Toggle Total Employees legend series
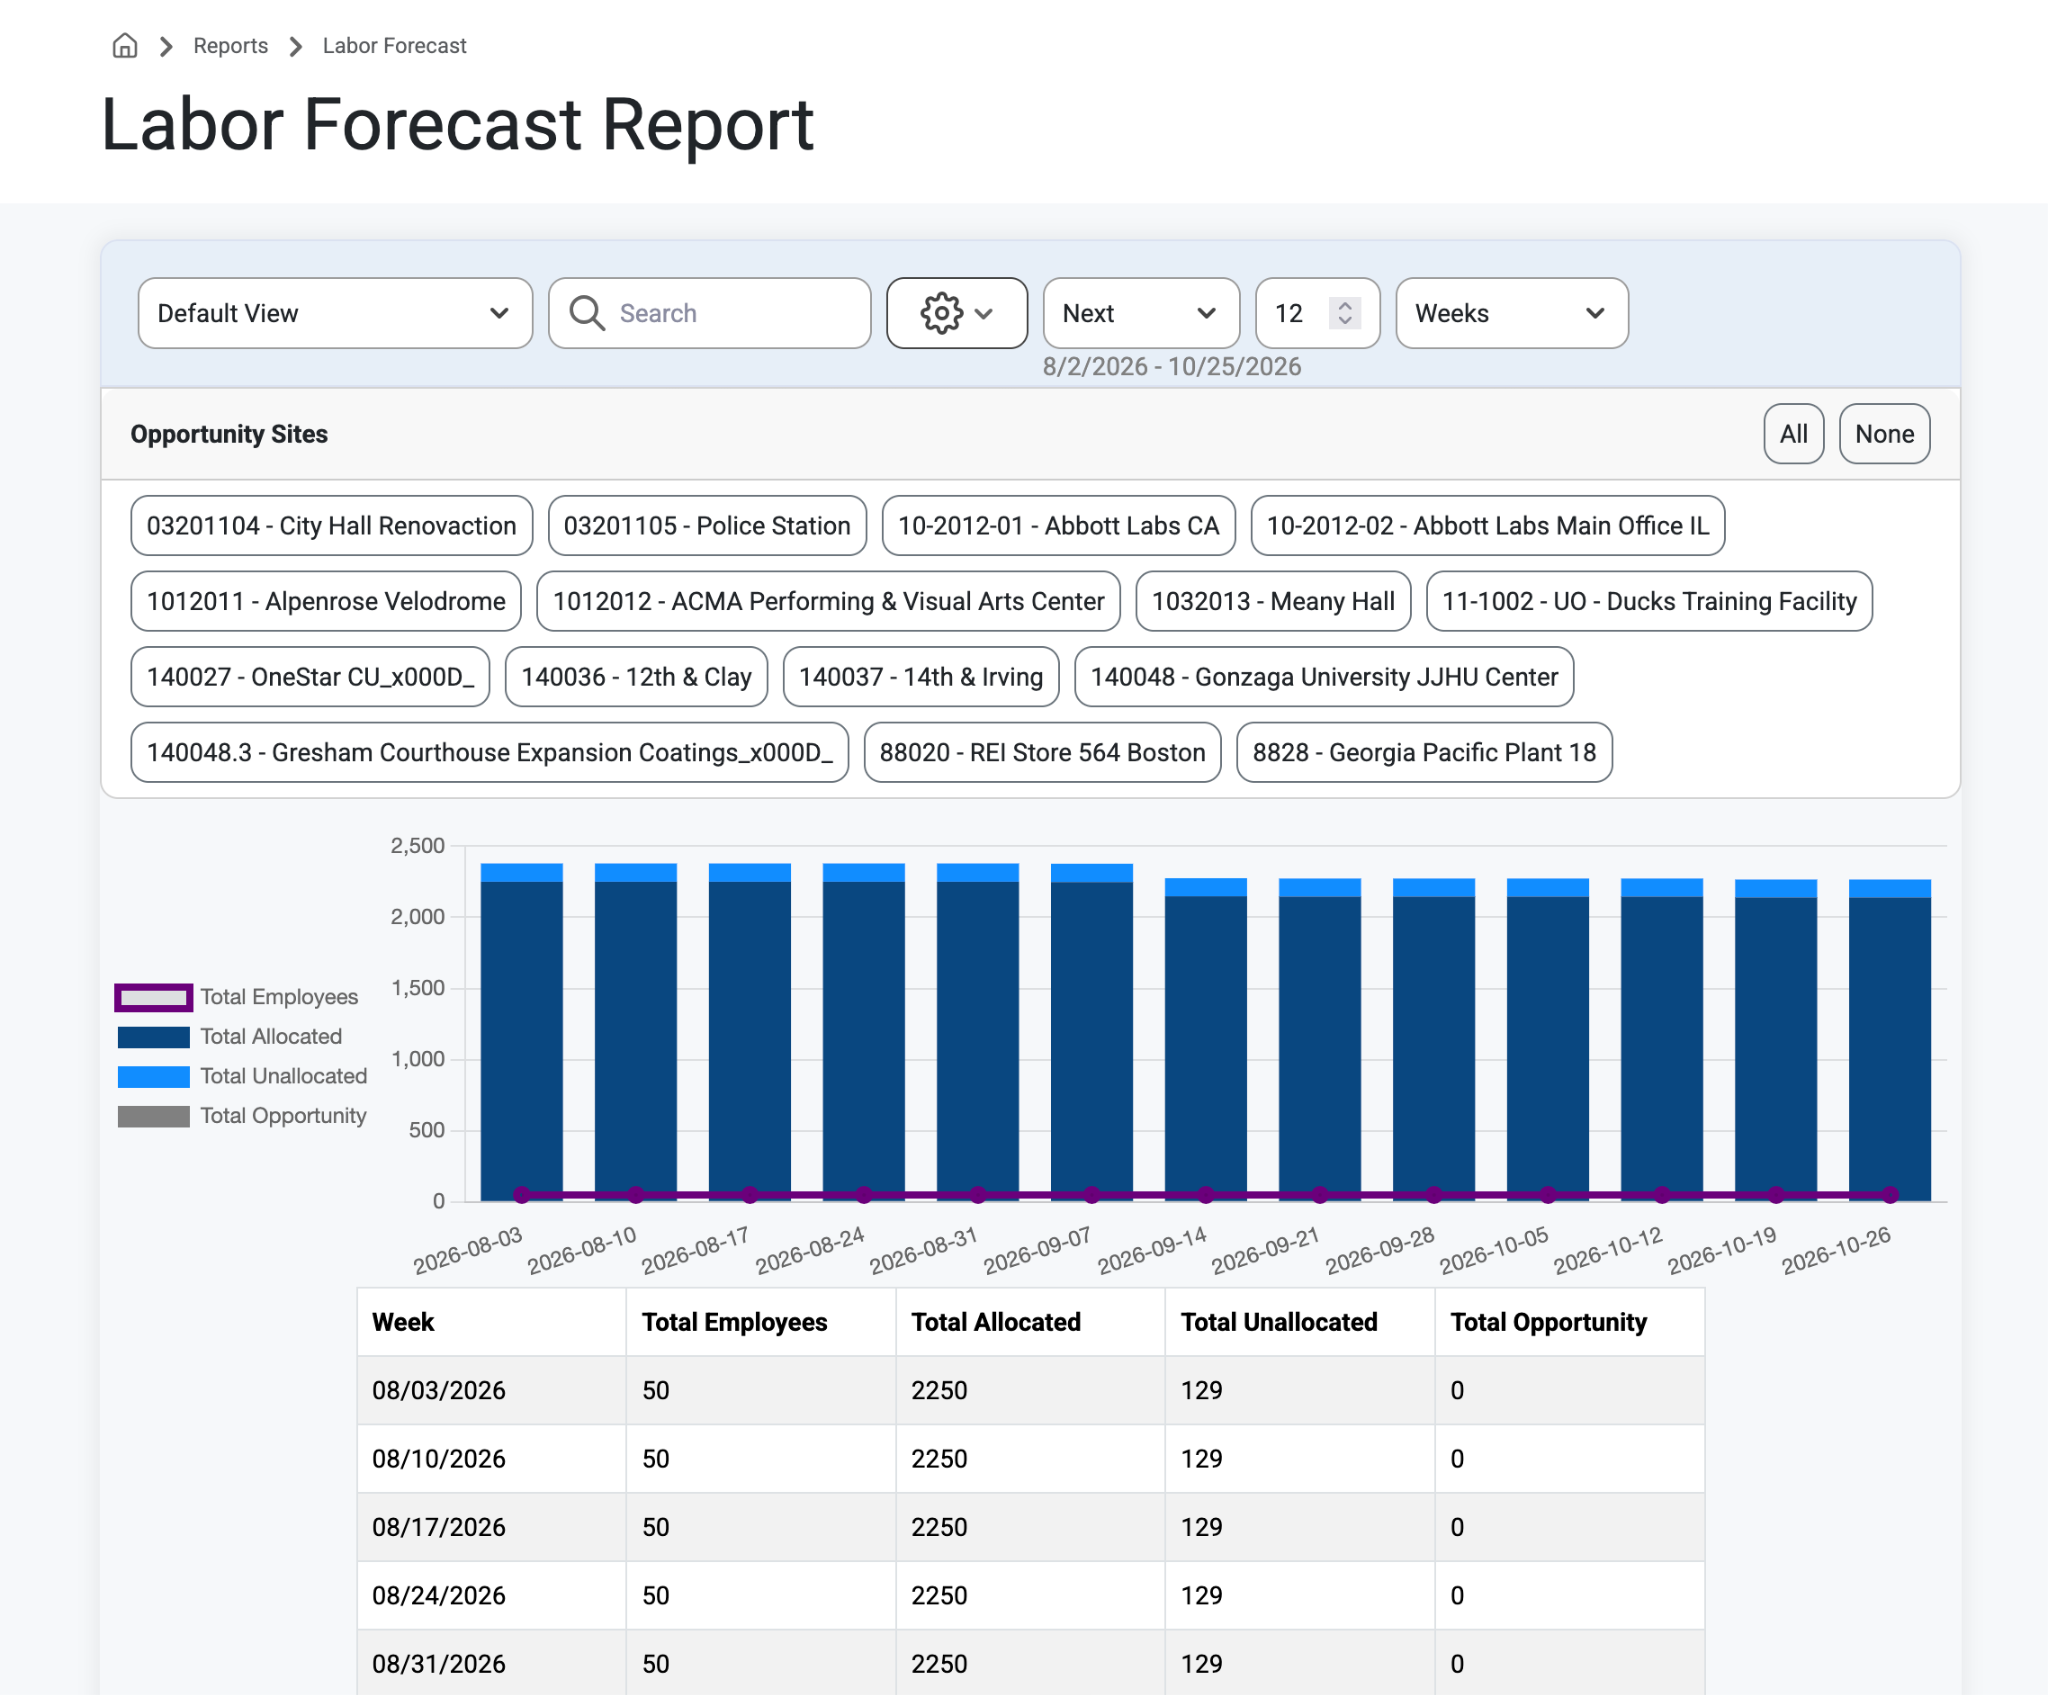 click(x=236, y=997)
